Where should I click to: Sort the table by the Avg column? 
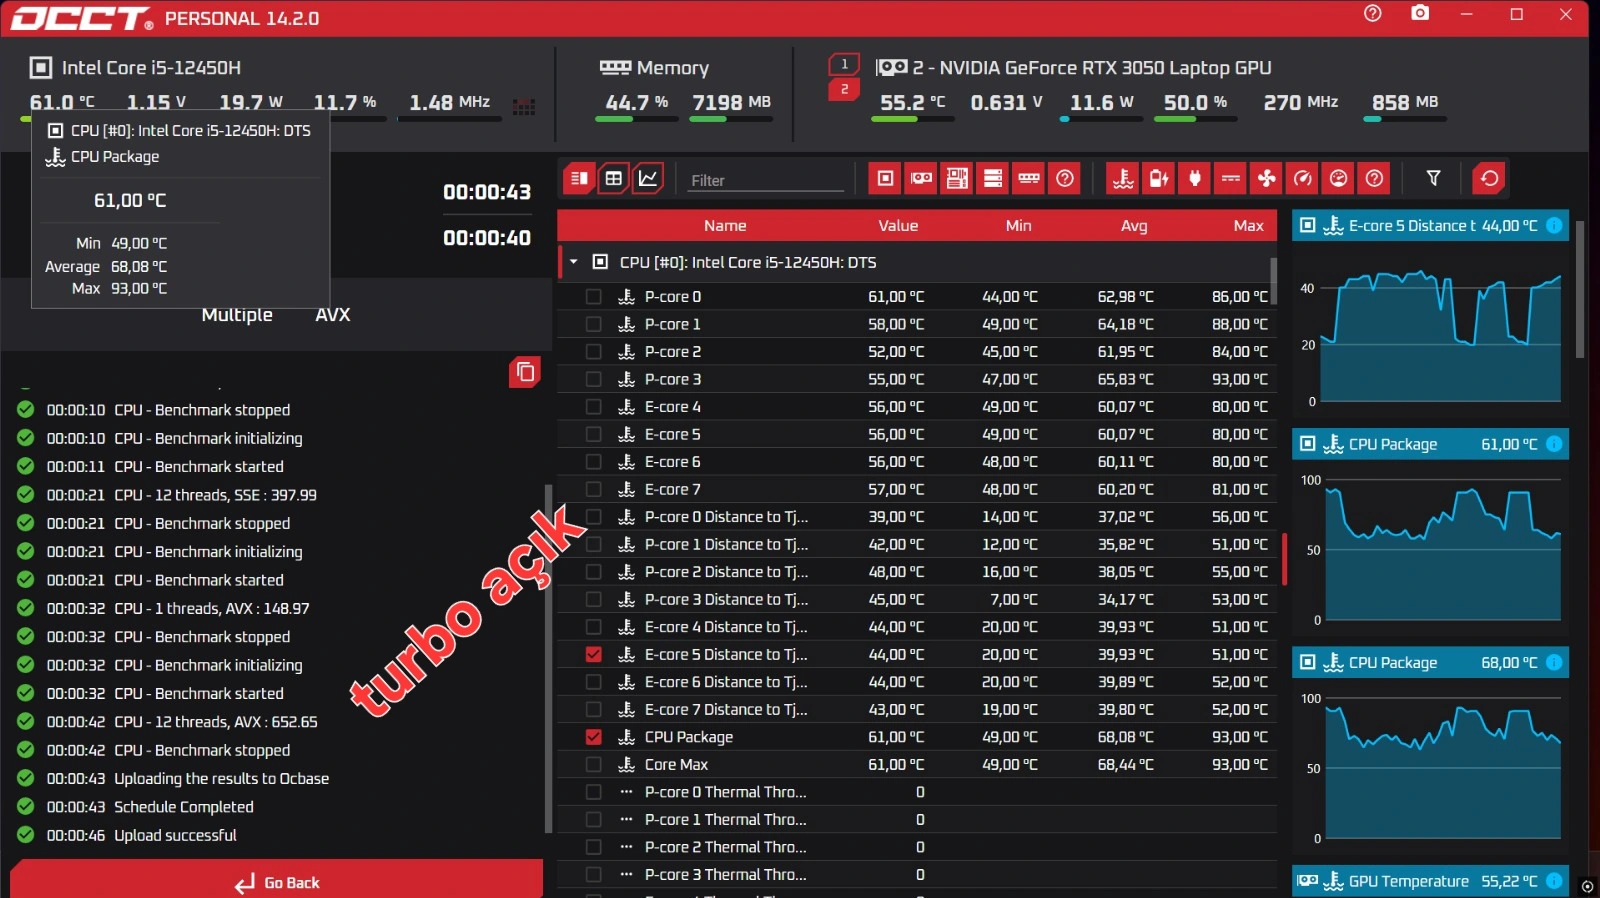tap(1134, 226)
